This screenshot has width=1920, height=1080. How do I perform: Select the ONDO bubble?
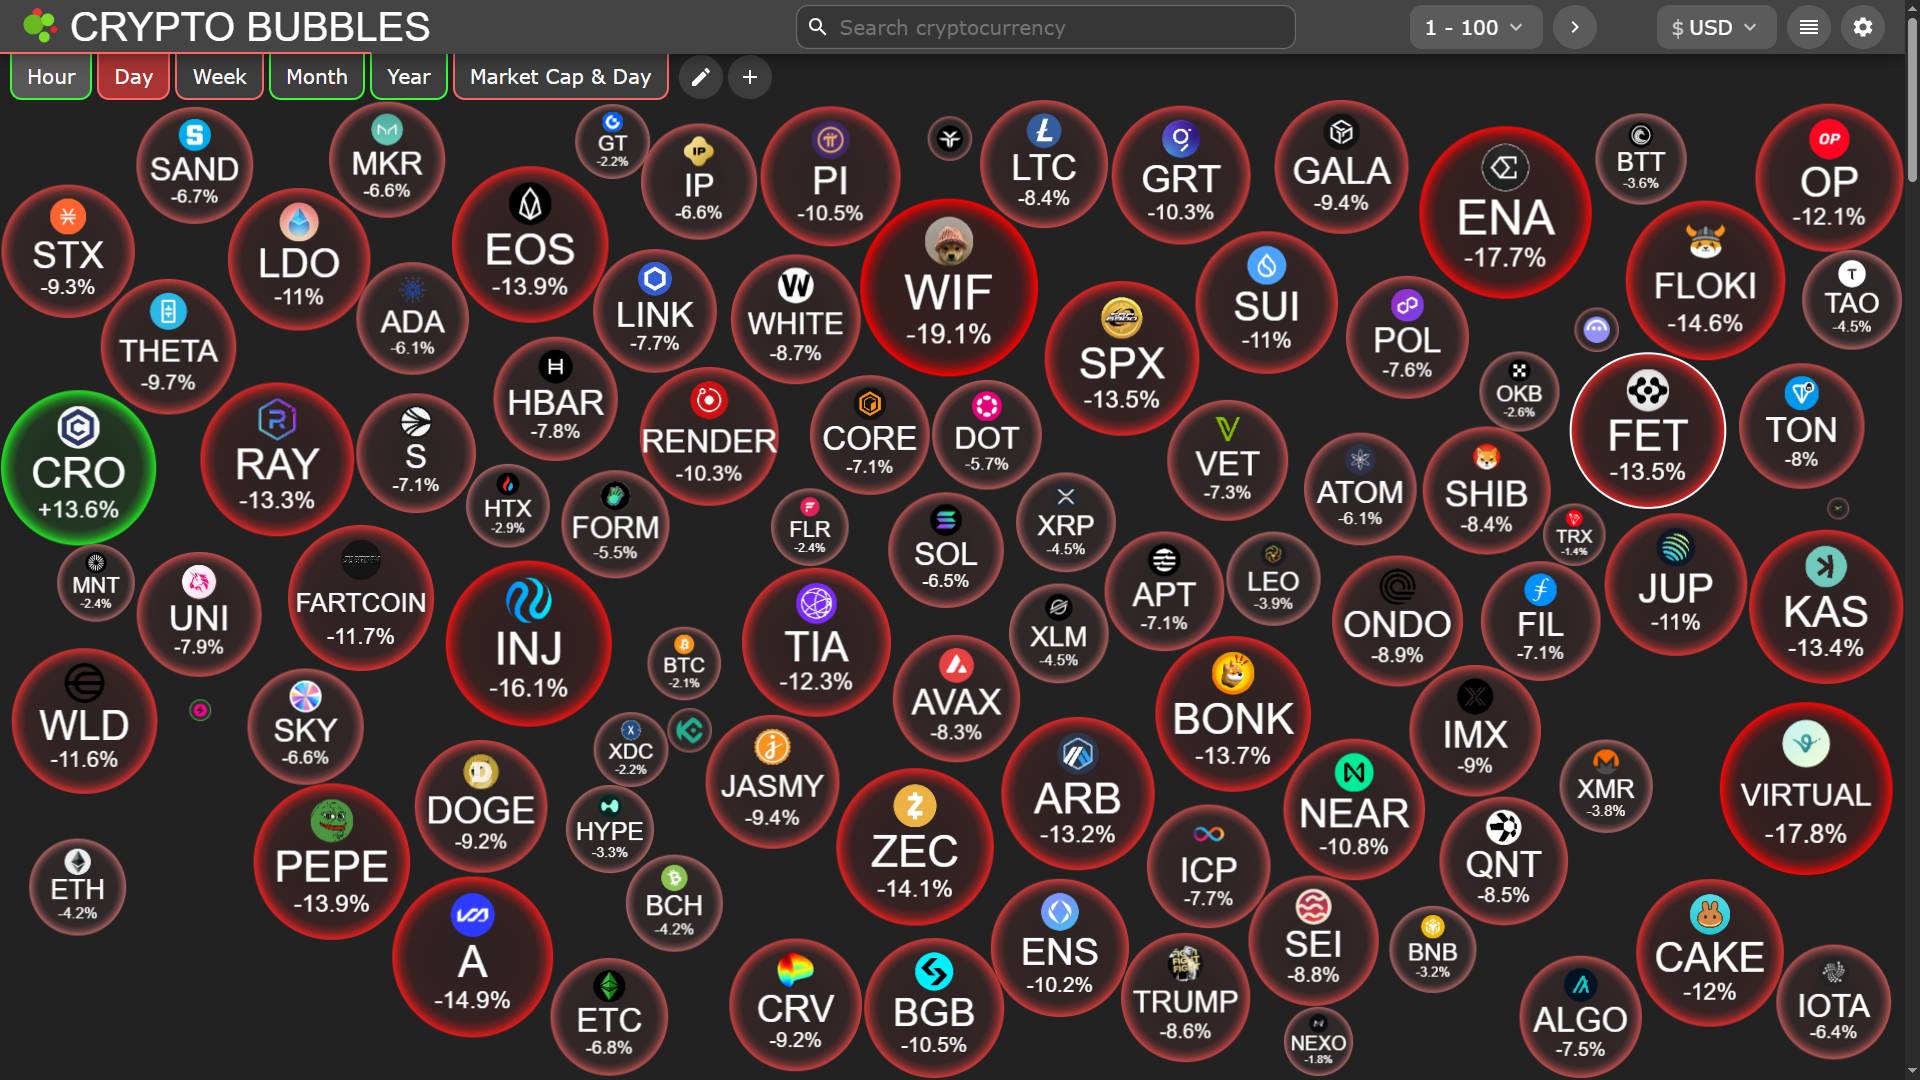[x=1397, y=619]
